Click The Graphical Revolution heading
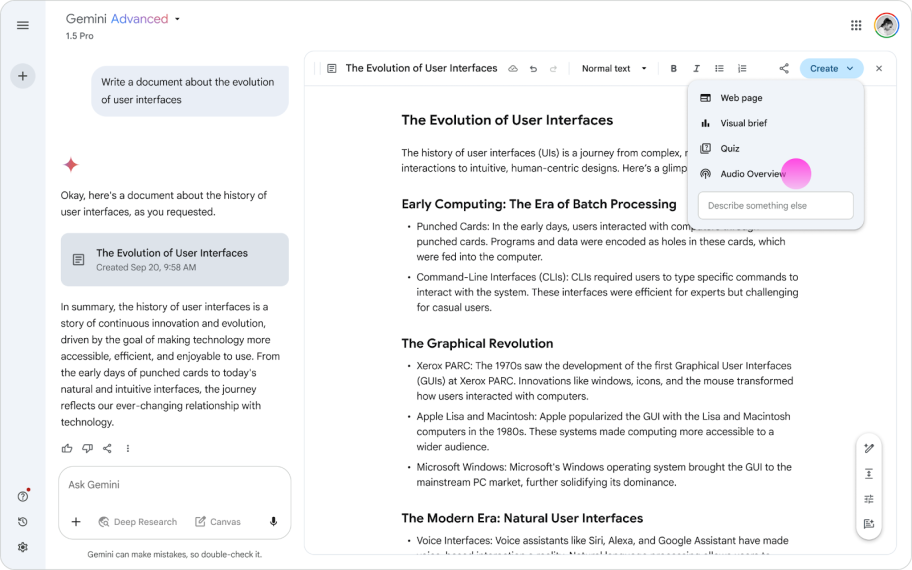Screen dimensions: 912x570 pos(477,344)
